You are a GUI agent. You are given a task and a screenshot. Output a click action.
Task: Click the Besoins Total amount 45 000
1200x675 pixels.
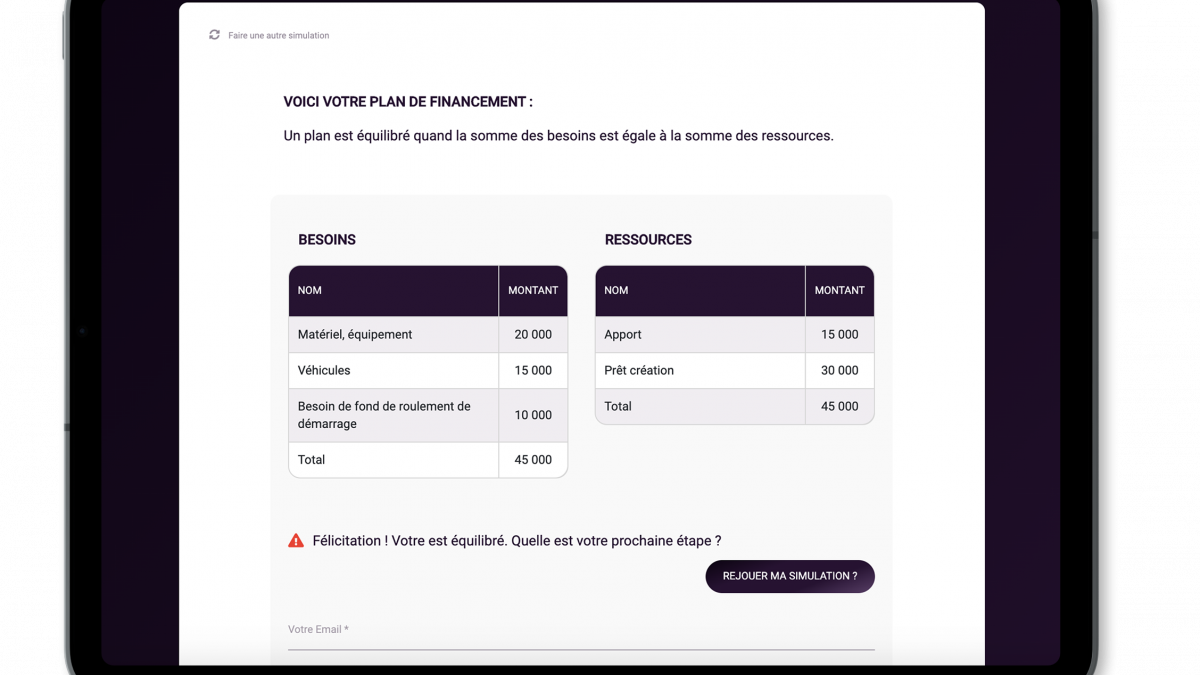[533, 460]
